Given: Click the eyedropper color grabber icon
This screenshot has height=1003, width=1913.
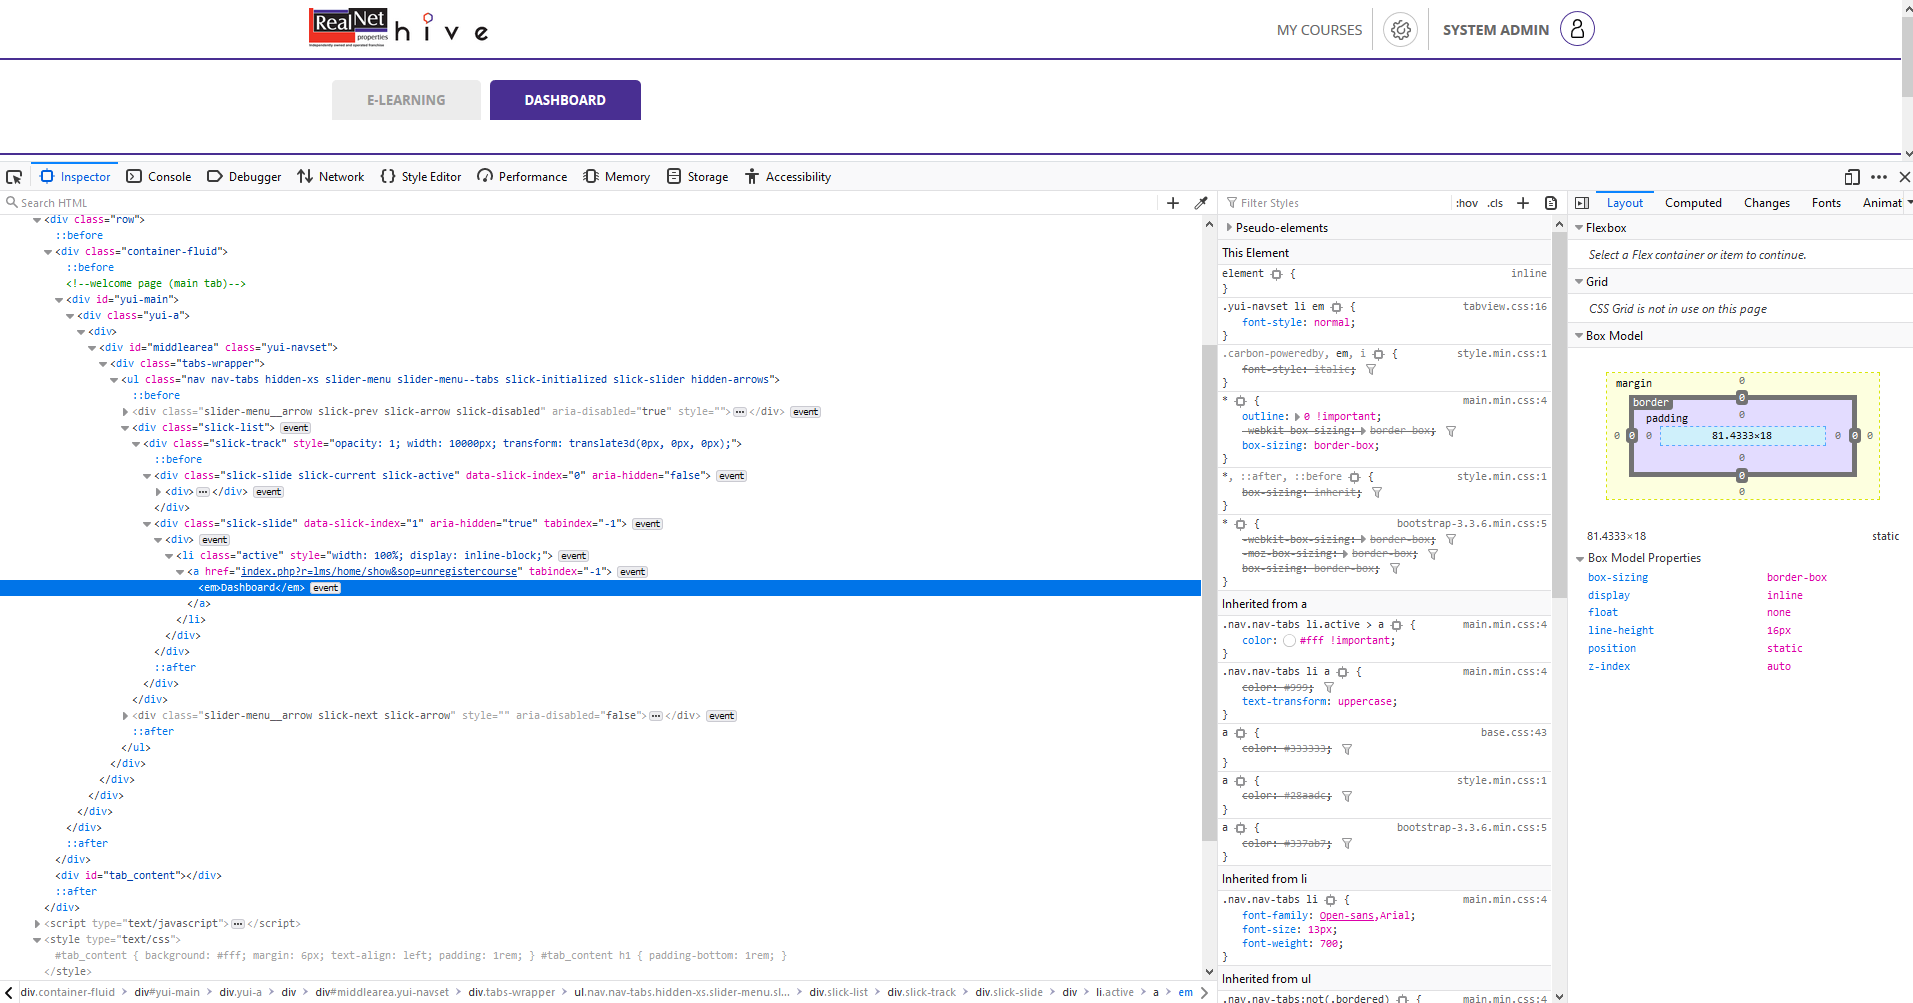Looking at the screenshot, I should point(1201,203).
